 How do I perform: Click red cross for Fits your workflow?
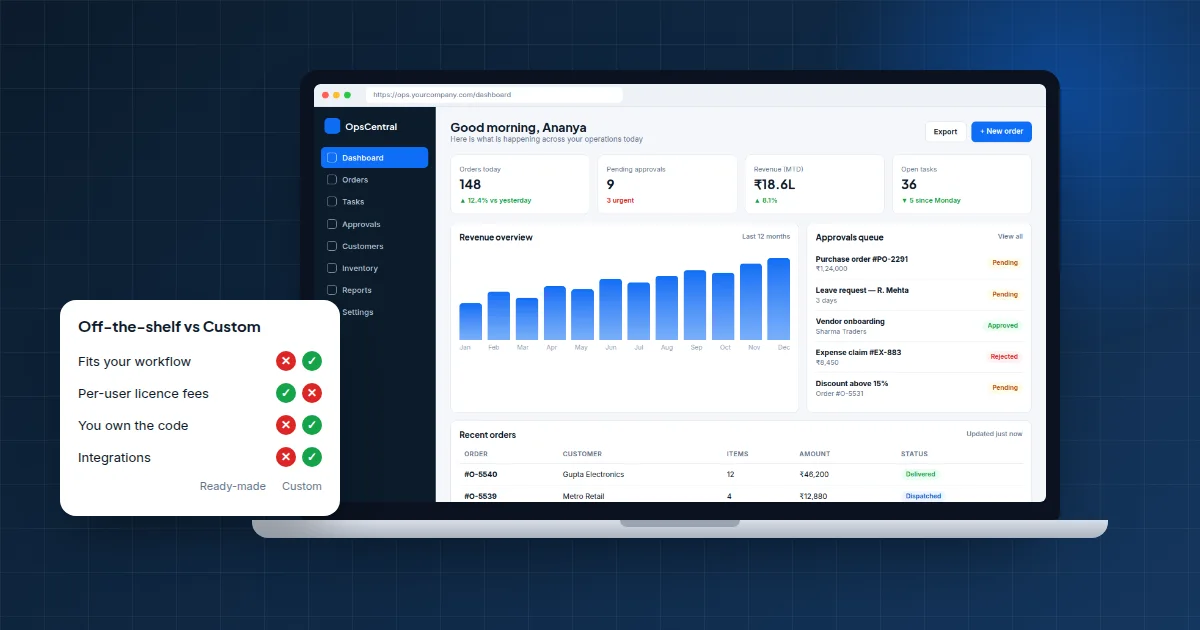[286, 361]
